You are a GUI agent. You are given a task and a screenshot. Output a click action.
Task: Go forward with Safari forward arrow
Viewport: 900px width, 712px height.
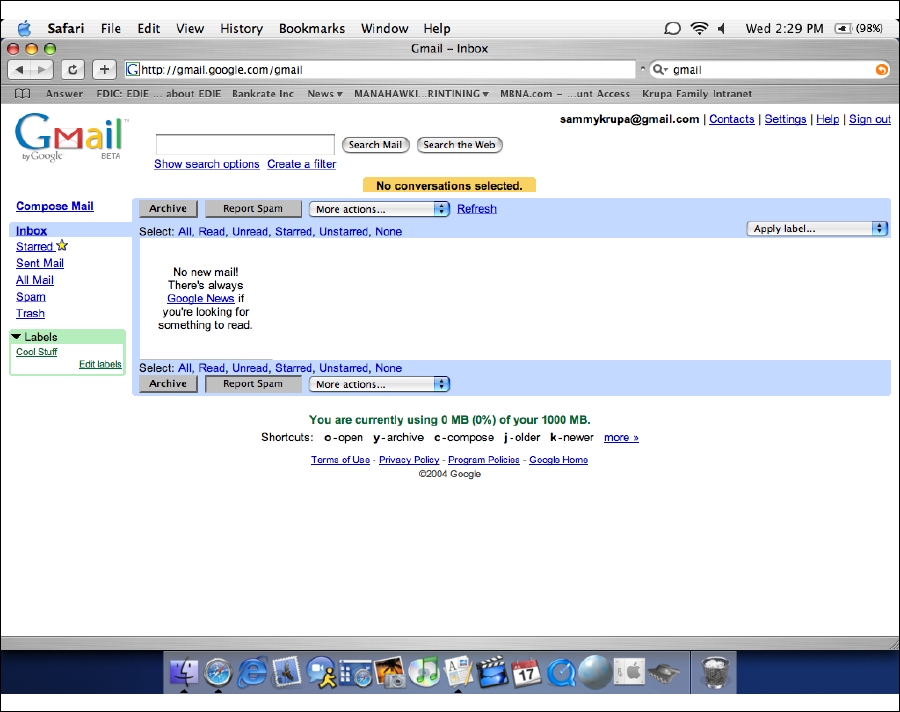(41, 69)
